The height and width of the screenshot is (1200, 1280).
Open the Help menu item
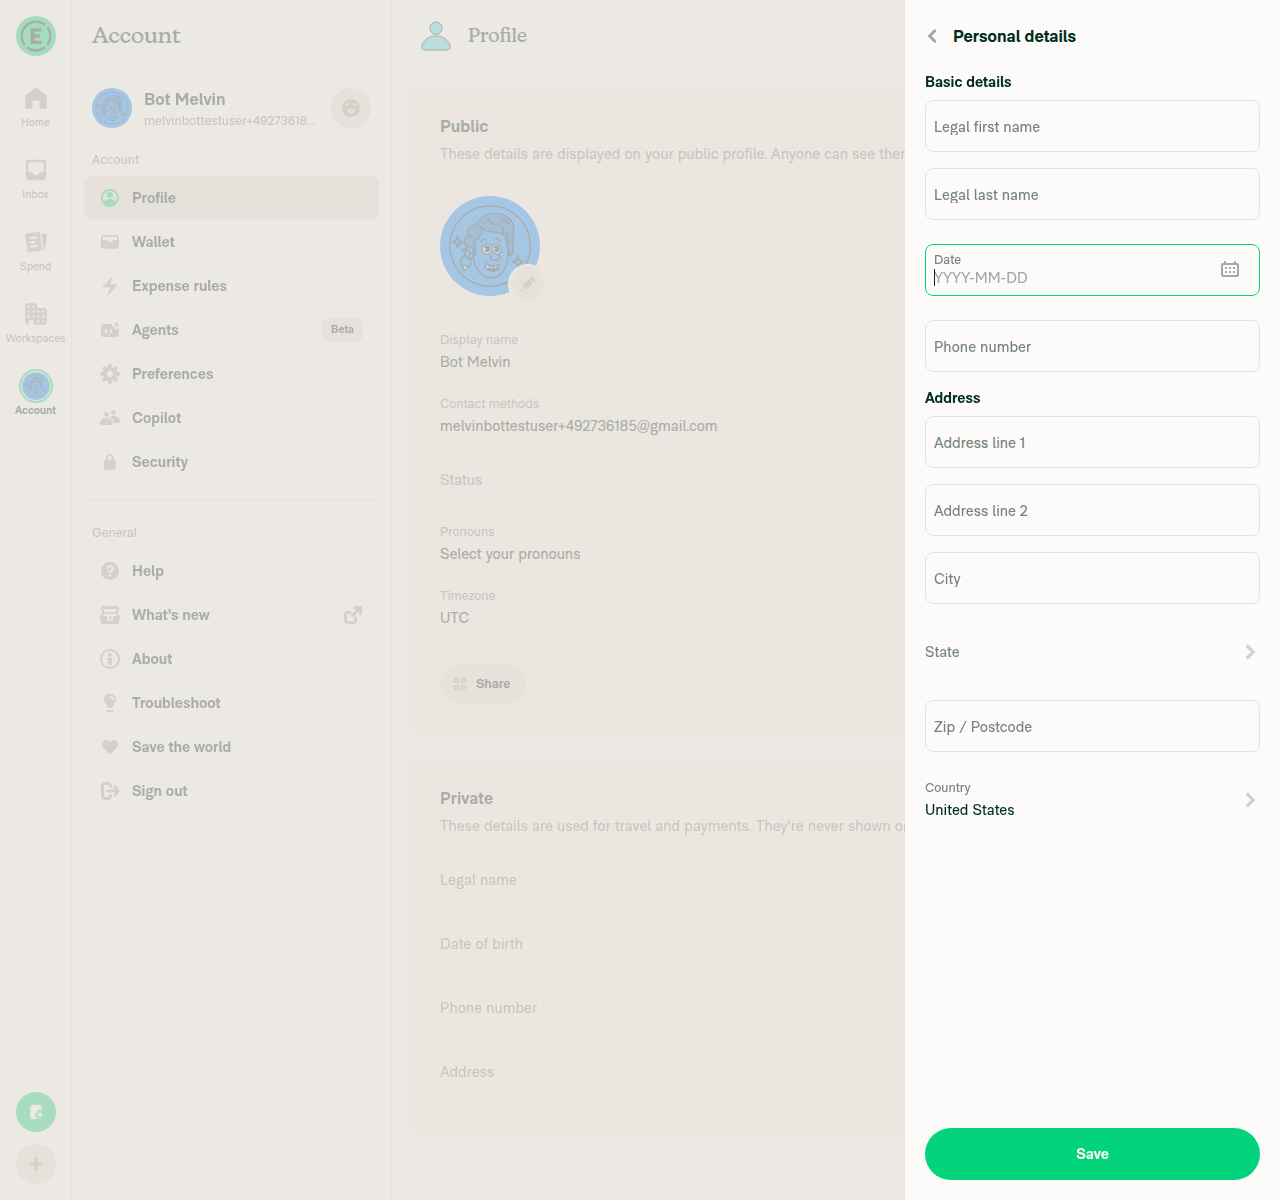coord(231,571)
